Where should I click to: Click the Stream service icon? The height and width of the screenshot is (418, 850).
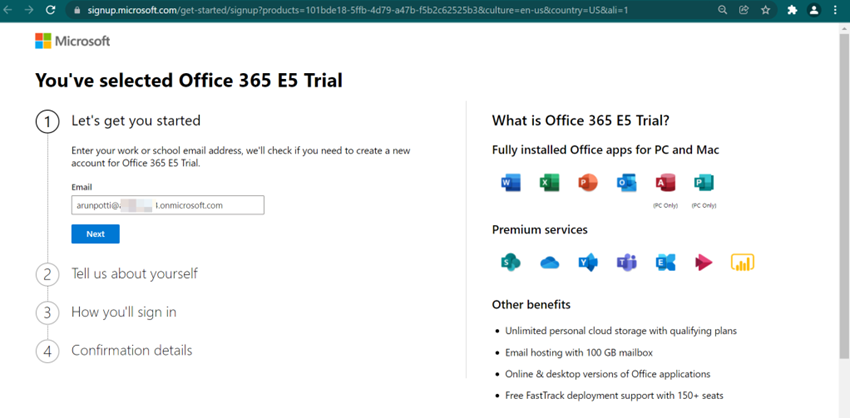pos(704,263)
